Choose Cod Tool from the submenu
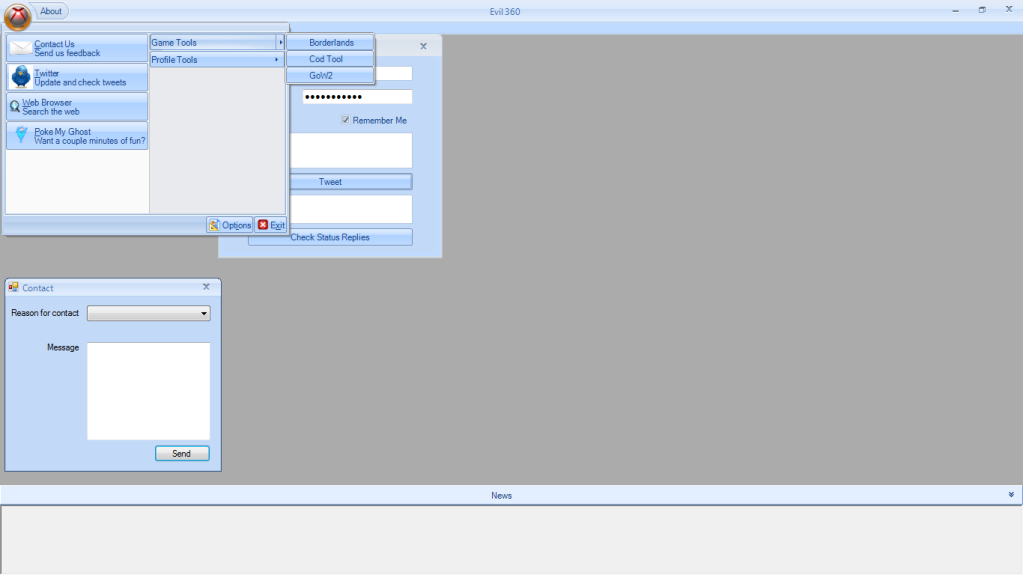1023x575 pixels. tap(330, 59)
